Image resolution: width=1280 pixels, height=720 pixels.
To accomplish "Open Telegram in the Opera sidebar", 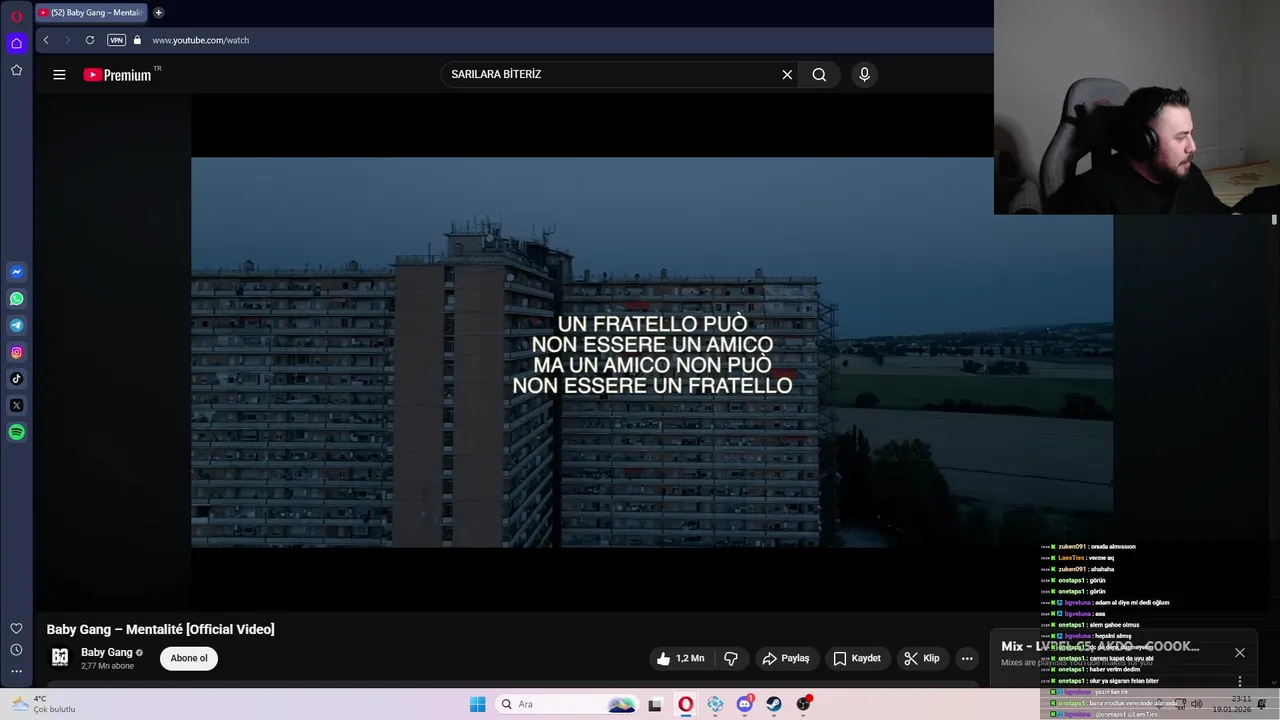I will tap(16, 326).
